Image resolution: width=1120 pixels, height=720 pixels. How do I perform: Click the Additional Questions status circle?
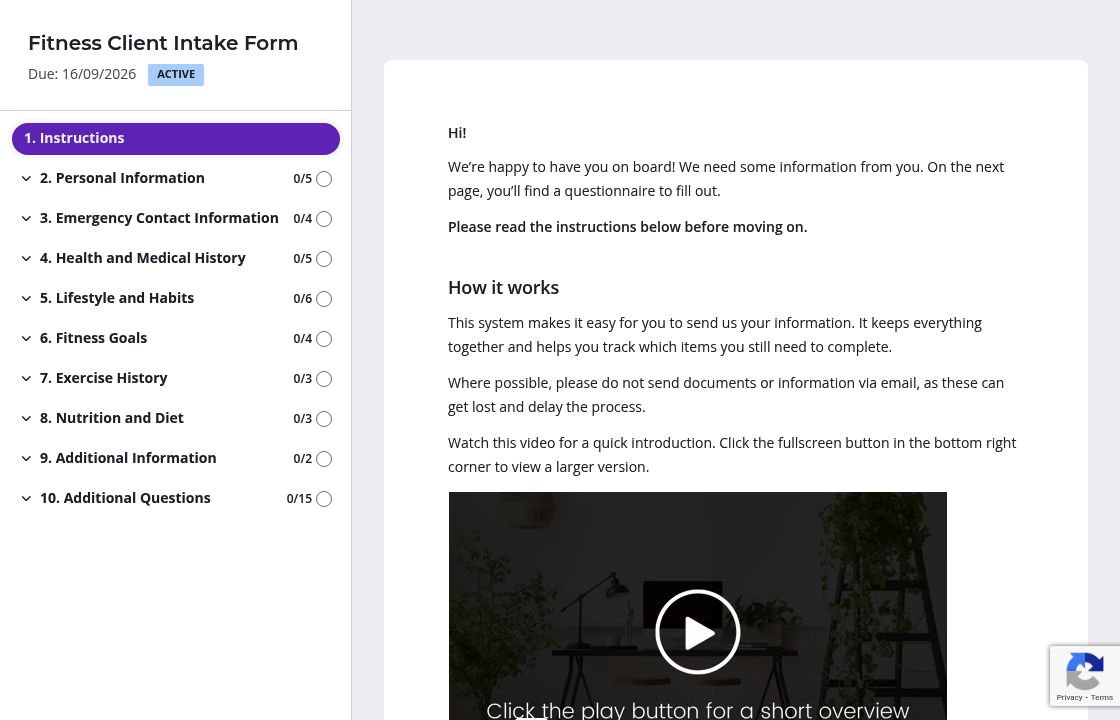[324, 499]
